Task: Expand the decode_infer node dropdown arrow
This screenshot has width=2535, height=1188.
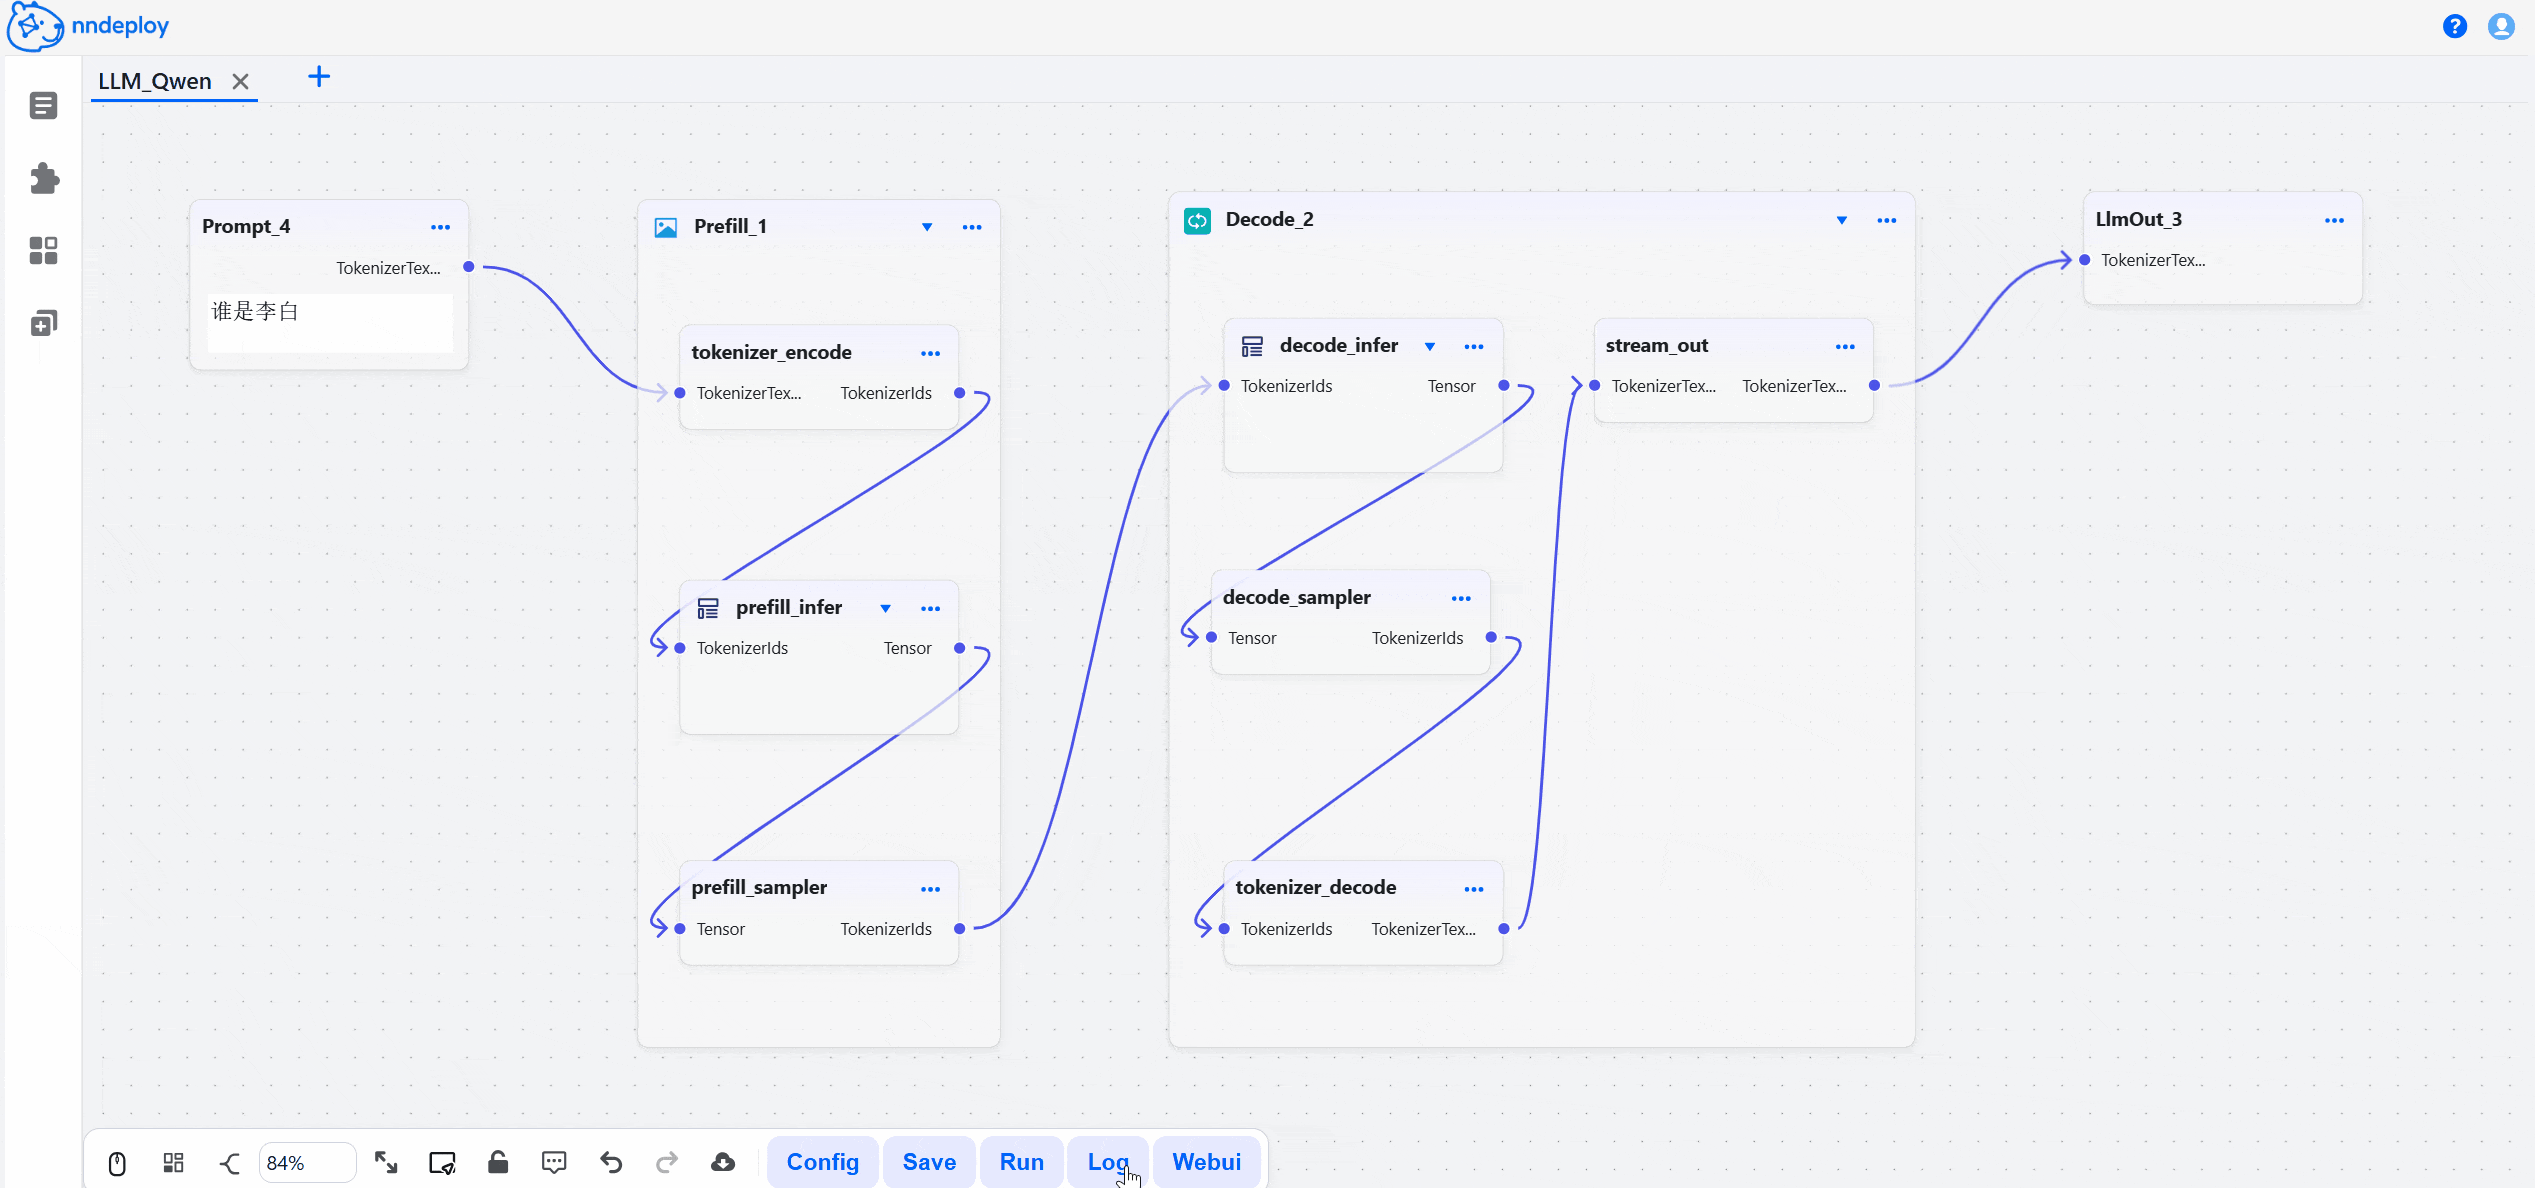Action: coord(1430,346)
